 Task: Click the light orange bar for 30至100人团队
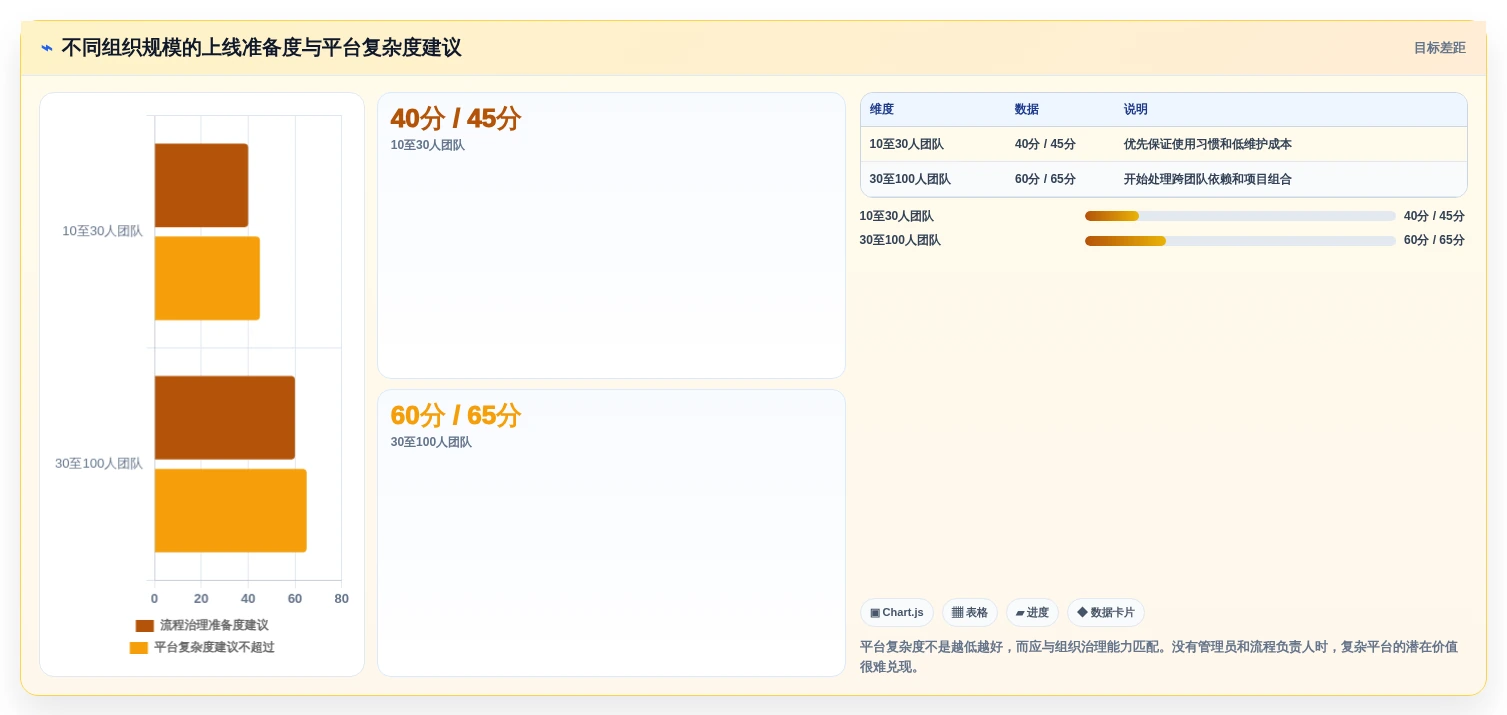click(x=231, y=511)
